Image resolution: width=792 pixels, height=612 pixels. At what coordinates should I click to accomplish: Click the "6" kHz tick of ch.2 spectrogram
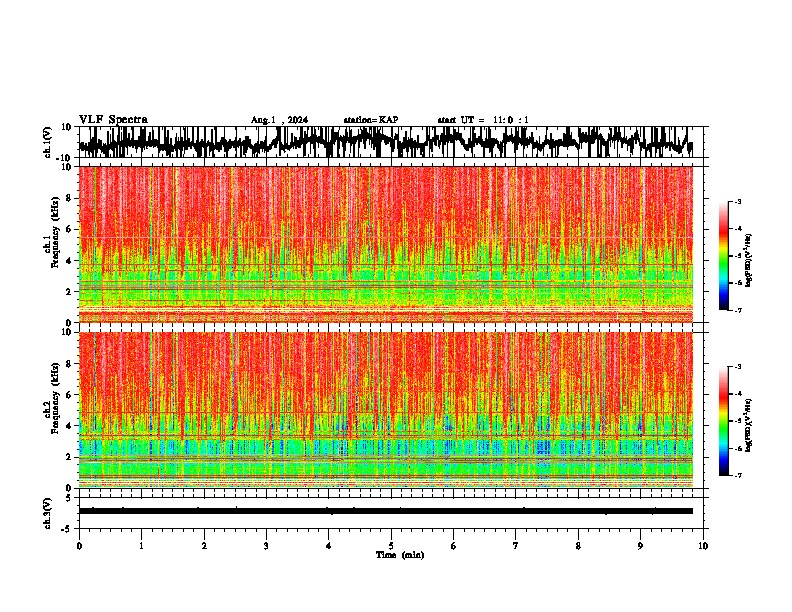69,395
